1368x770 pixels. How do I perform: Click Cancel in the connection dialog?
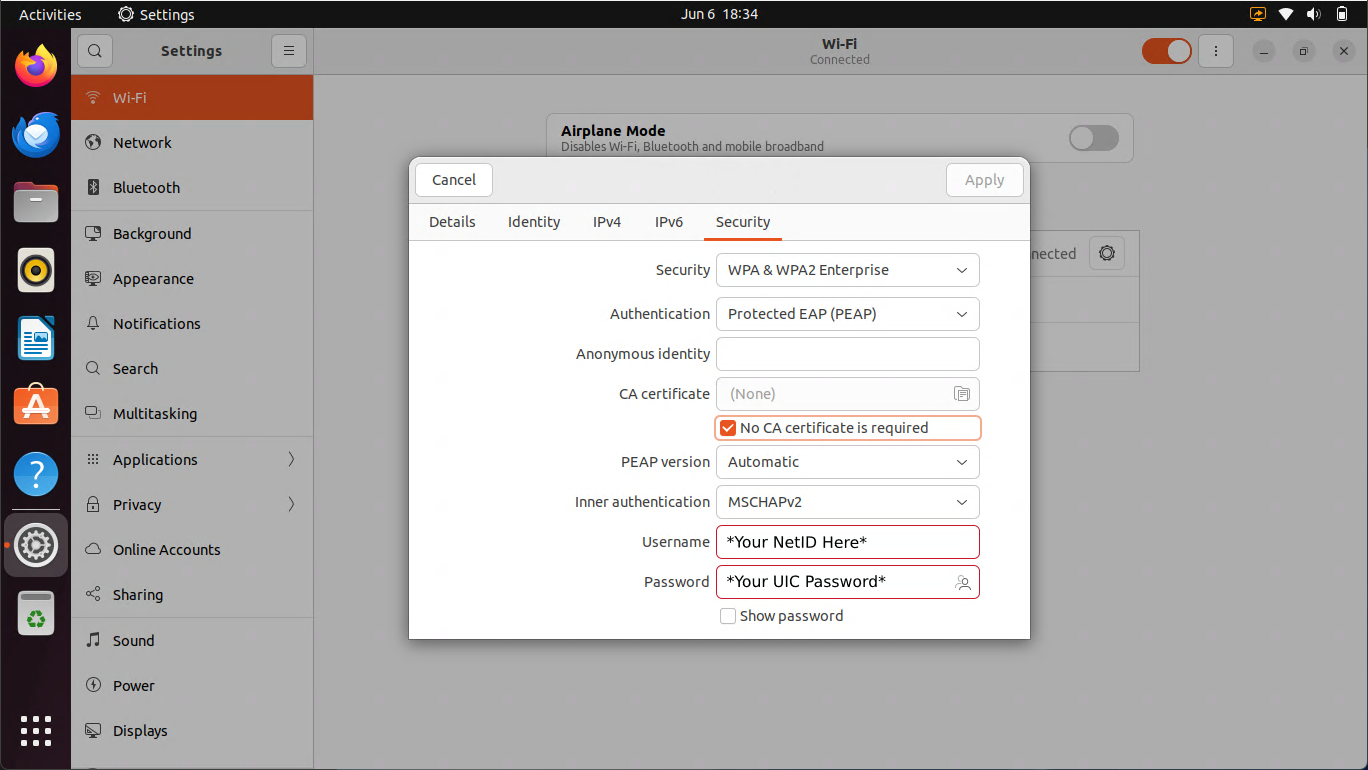click(x=454, y=180)
